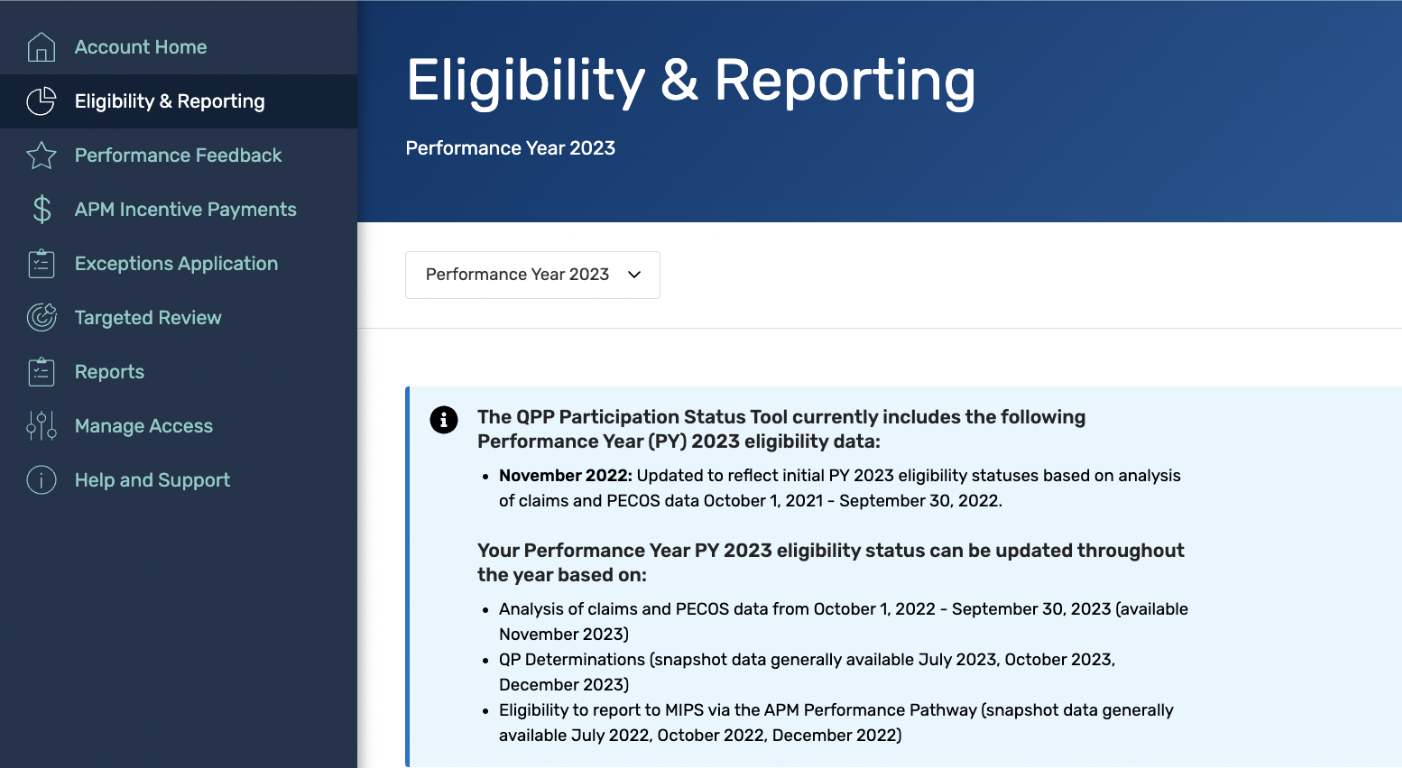This screenshot has height=768, width=1402.
Task: Select the Eligibility & Reporting pie chart icon
Action: (41, 101)
